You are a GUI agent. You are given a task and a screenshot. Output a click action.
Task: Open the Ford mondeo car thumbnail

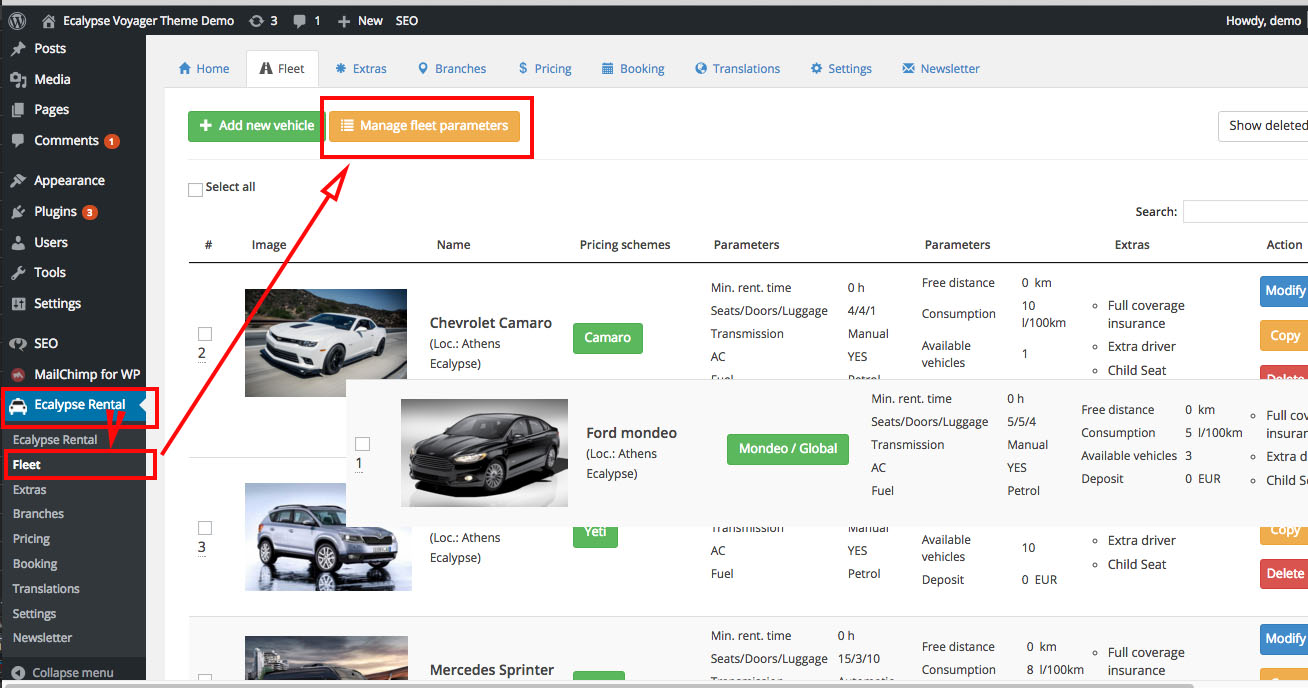pyautogui.click(x=484, y=453)
